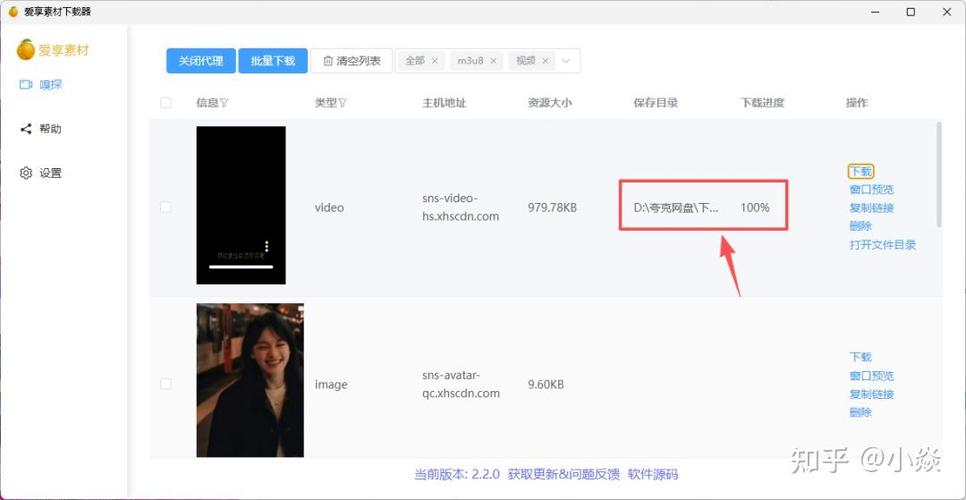The height and width of the screenshot is (500, 966).
Task: Click 删除 for the image row
Action: click(861, 413)
